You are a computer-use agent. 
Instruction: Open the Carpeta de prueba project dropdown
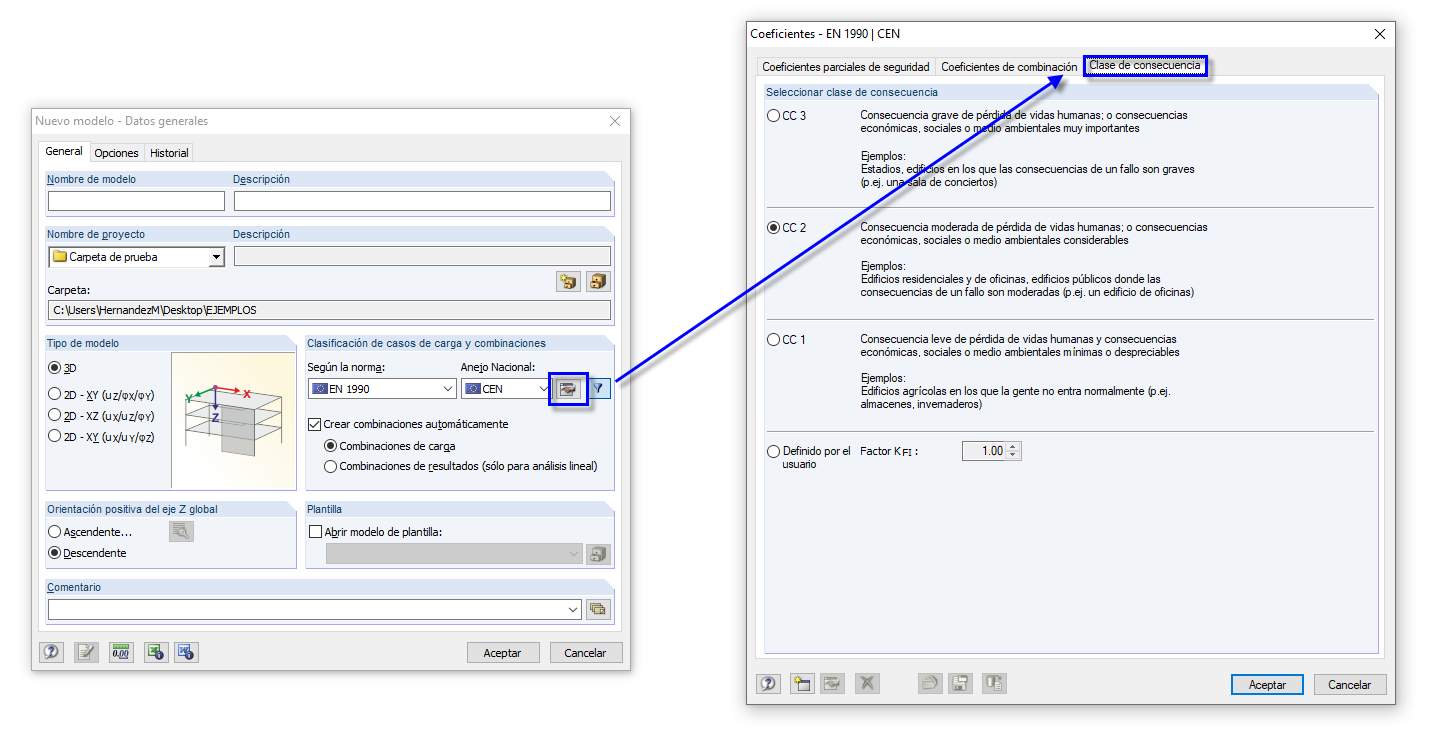(216, 257)
